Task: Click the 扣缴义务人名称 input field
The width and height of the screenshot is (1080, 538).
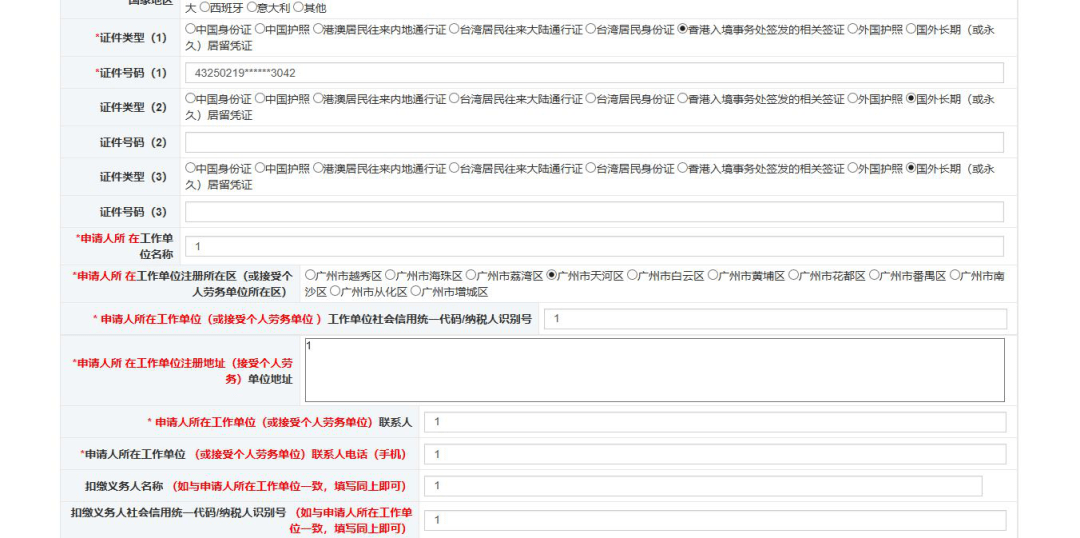Action: click(x=702, y=486)
